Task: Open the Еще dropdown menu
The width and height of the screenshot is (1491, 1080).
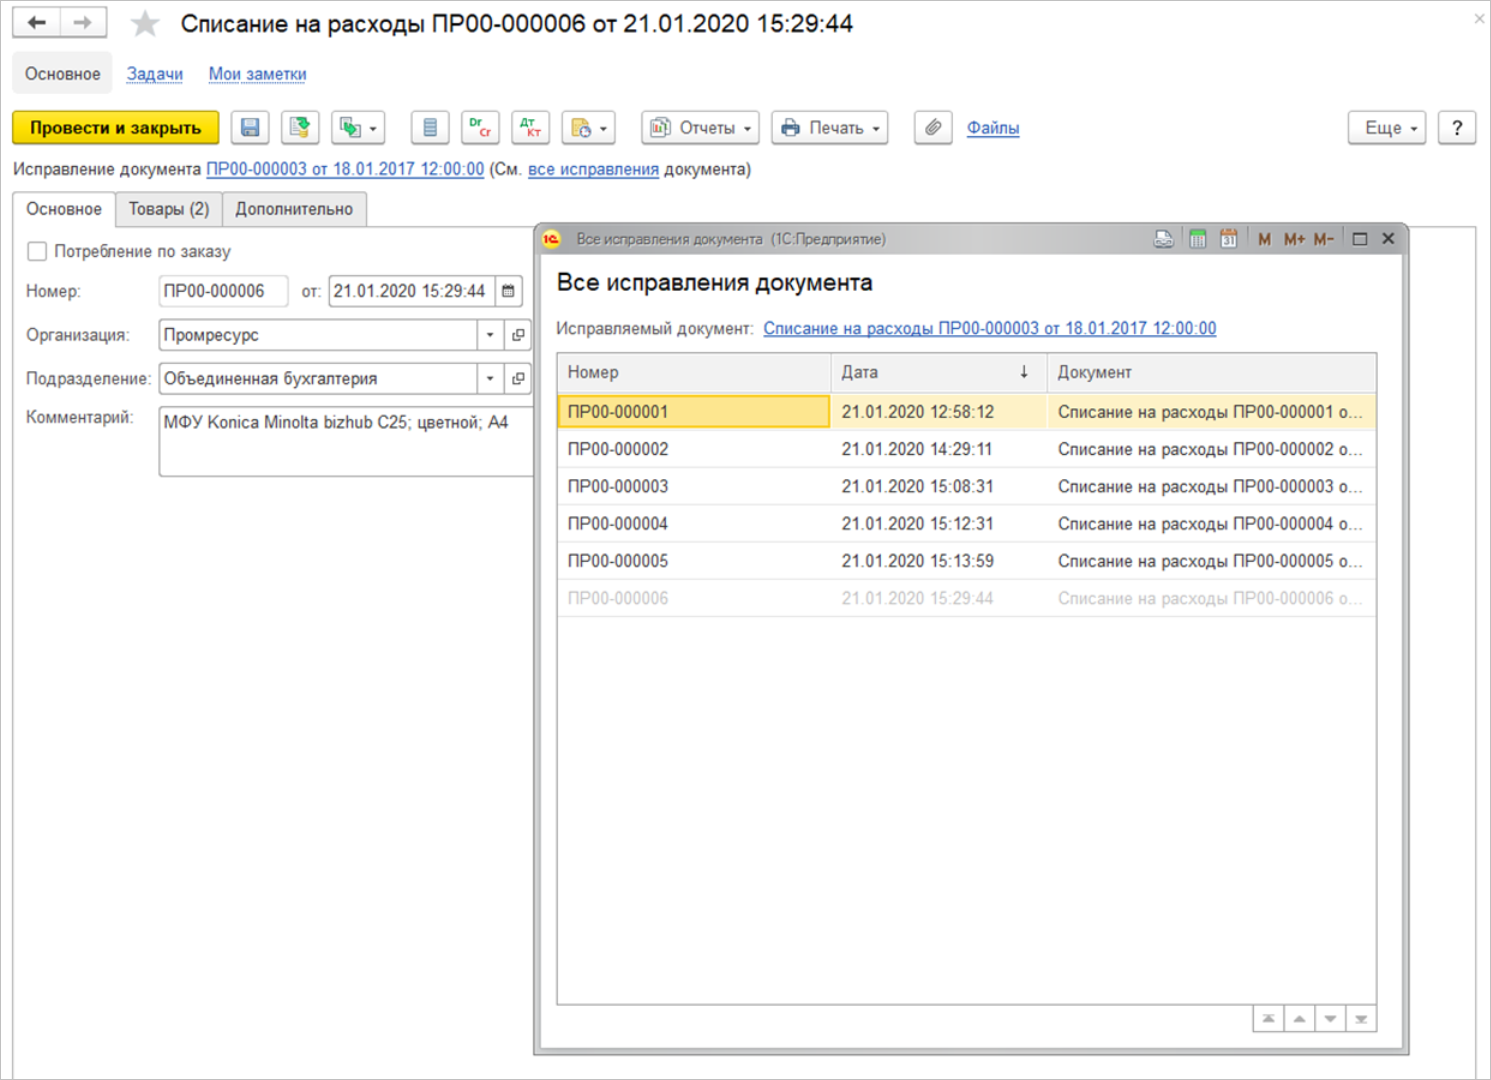Action: 1388,127
